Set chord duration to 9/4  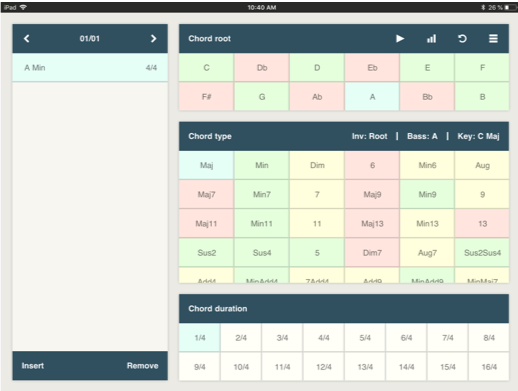point(200,367)
